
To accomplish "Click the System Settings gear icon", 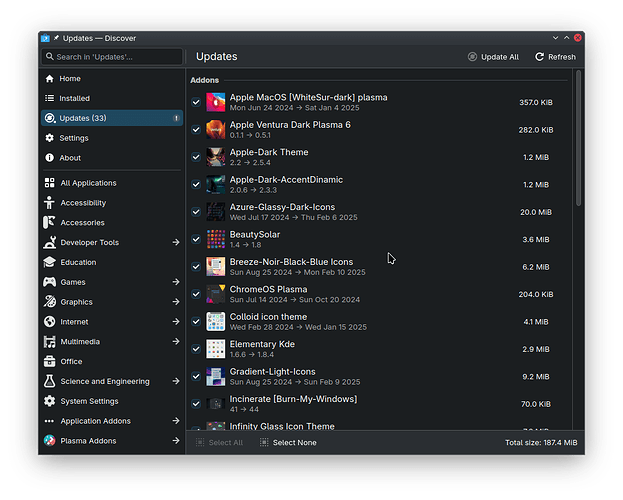I will (x=50, y=401).
